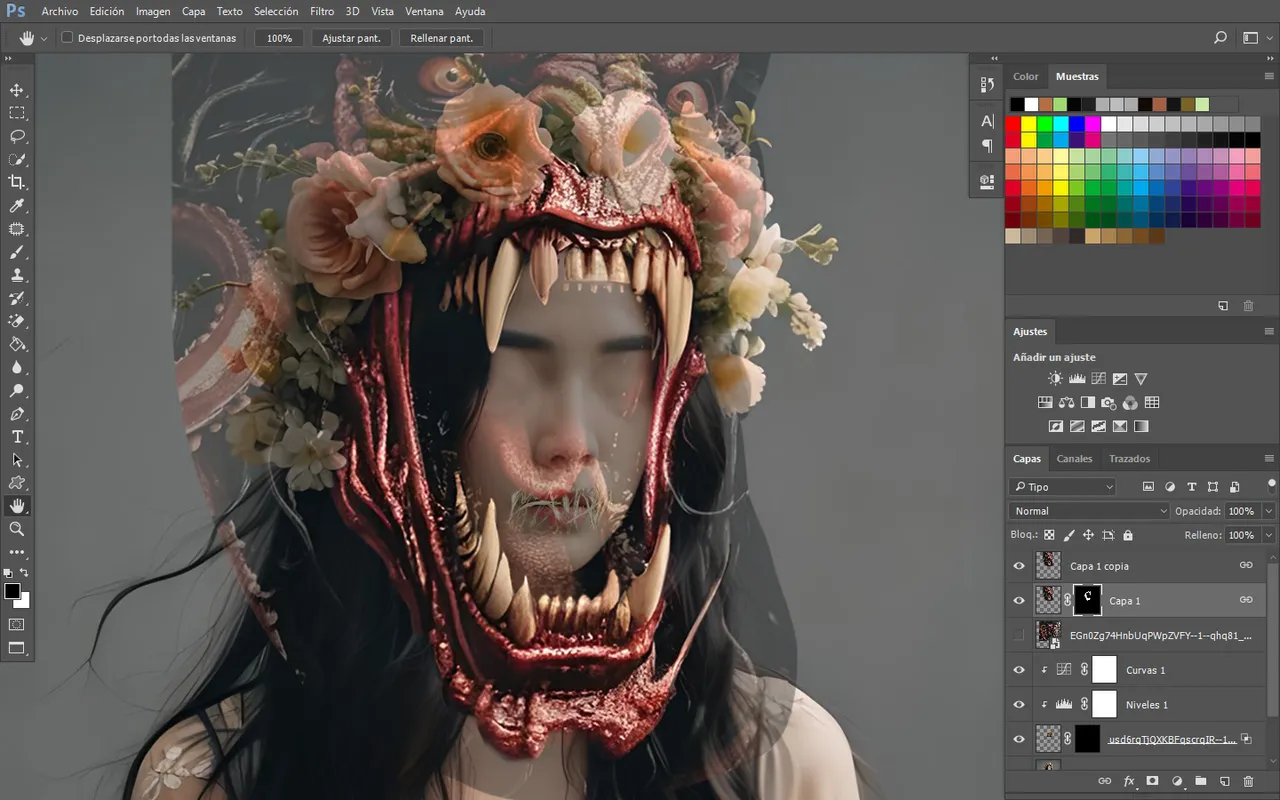Screen dimensions: 1280x800
Task: Create a new layer group
Action: [1200, 781]
